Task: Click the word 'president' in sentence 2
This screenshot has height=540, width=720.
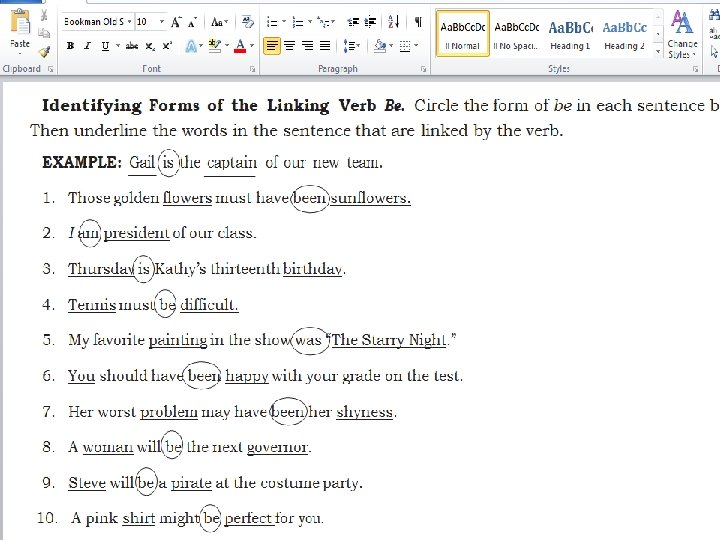Action: coord(136,233)
